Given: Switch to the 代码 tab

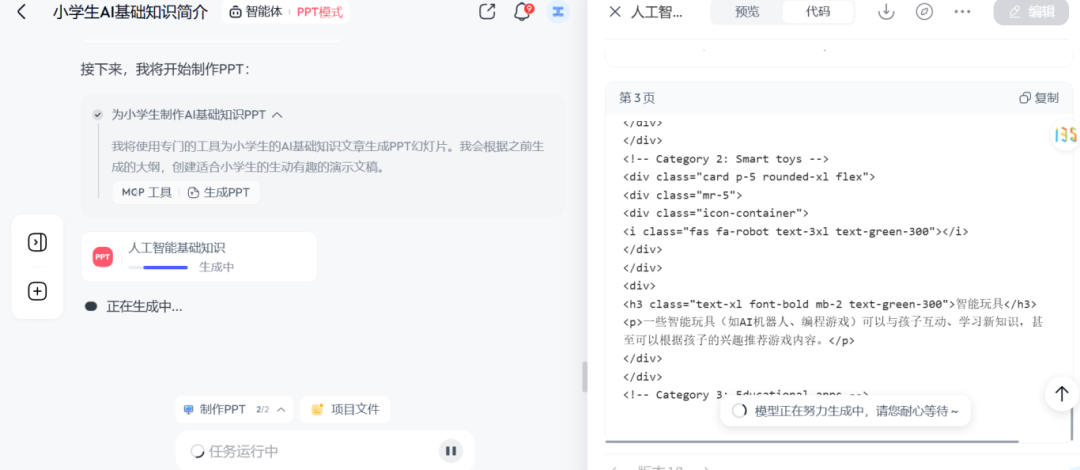Looking at the screenshot, I should point(818,12).
